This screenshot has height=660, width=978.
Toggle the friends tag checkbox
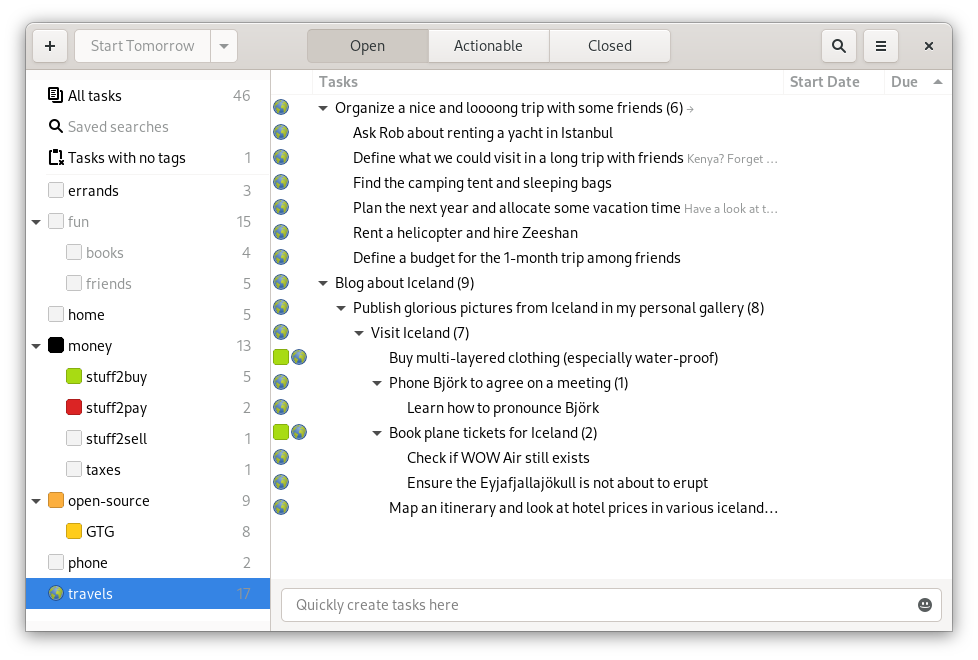click(x=74, y=283)
